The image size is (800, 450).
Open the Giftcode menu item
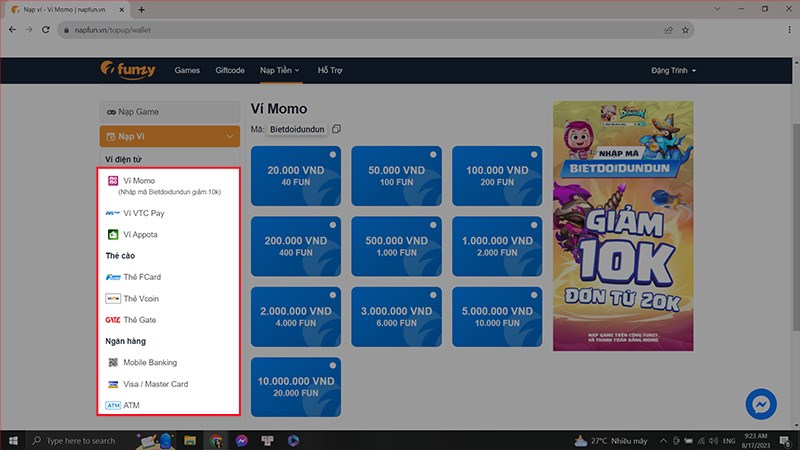coord(230,70)
